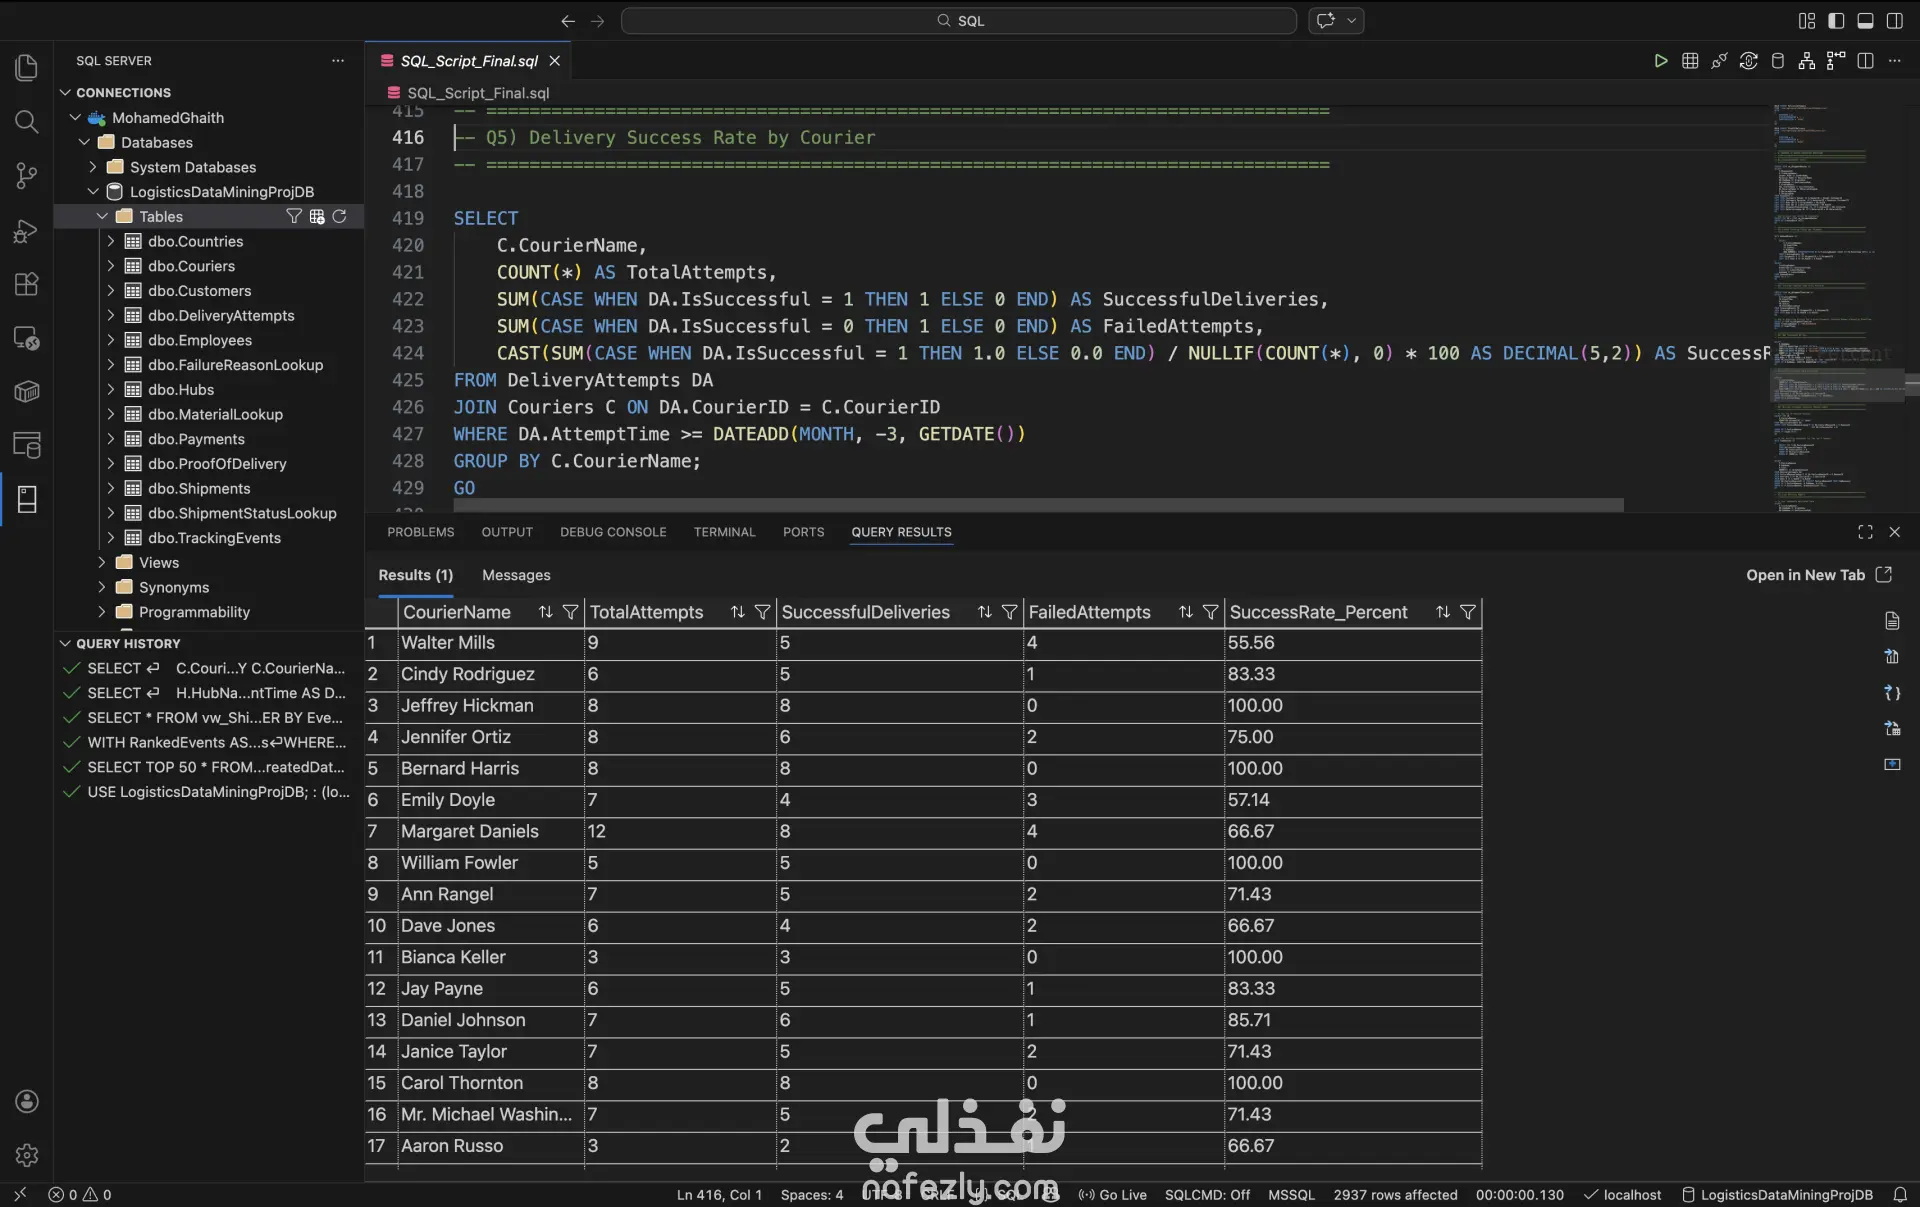Toggle Go Live server

(x=1112, y=1195)
